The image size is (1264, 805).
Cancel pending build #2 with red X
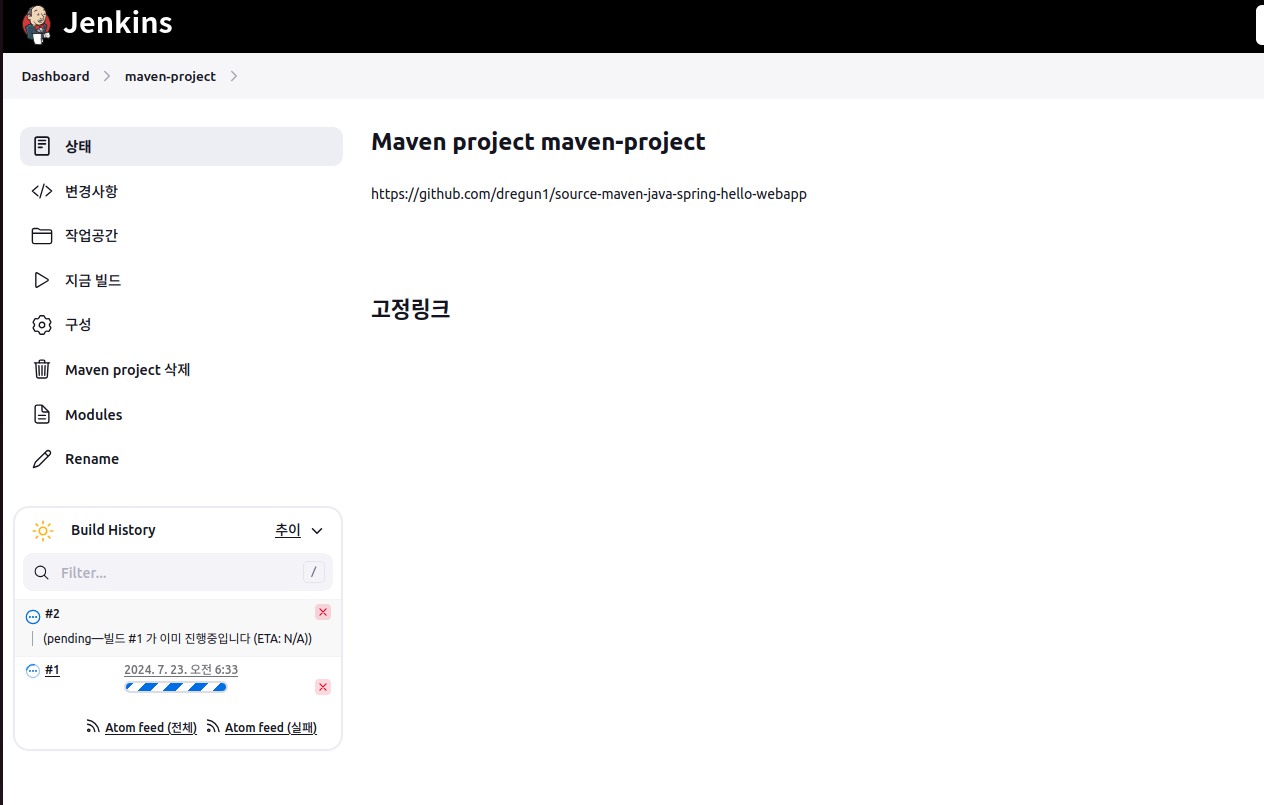323,612
